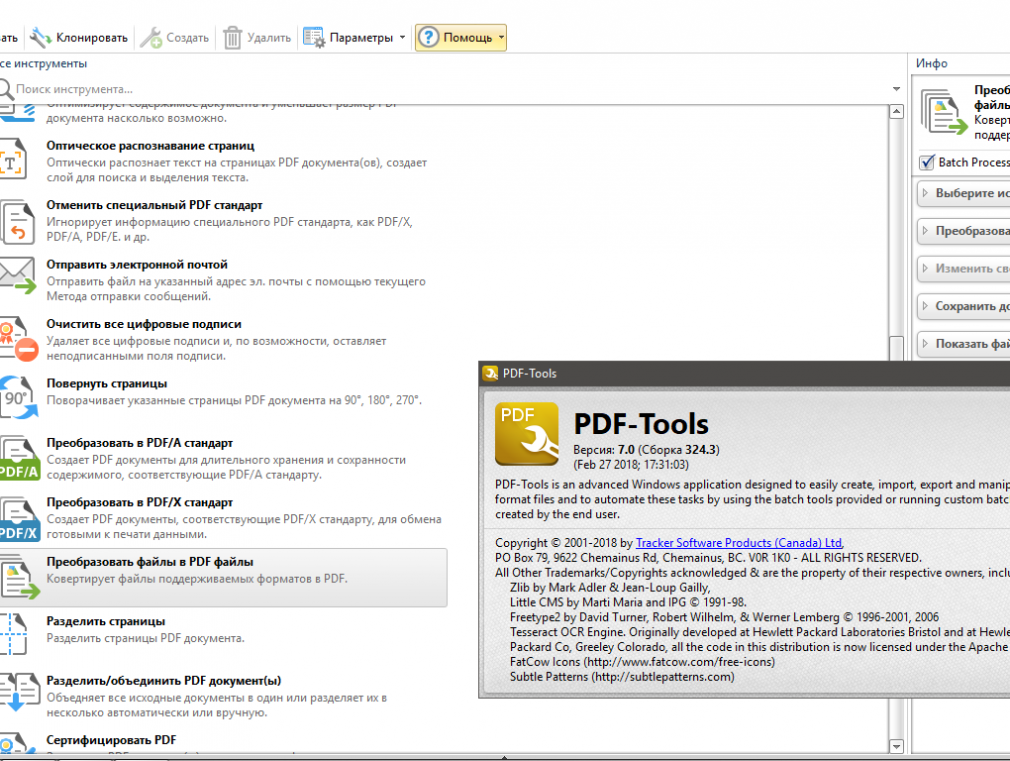Select Отменить специальный PDF стандарт title
1010x761 pixels.
(x=154, y=205)
